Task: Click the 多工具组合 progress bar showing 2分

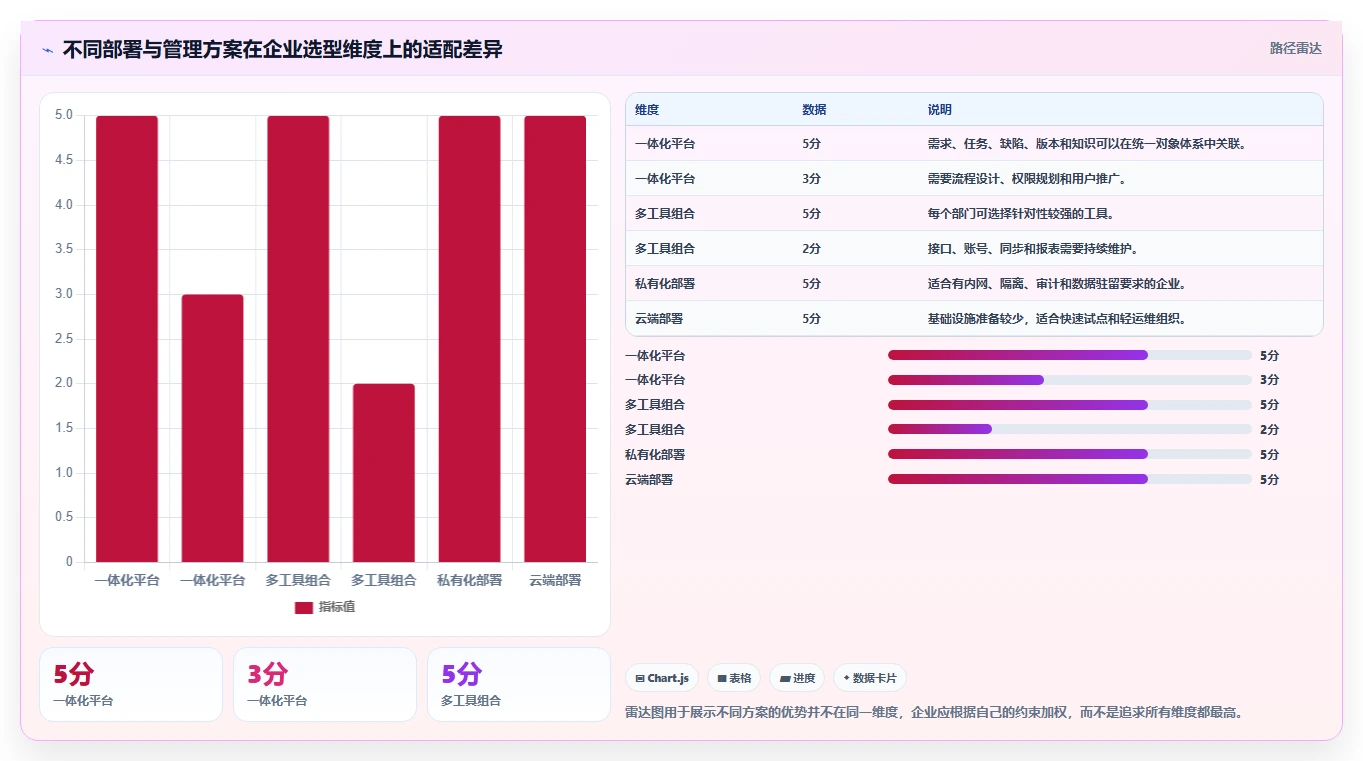Action: coord(1070,429)
